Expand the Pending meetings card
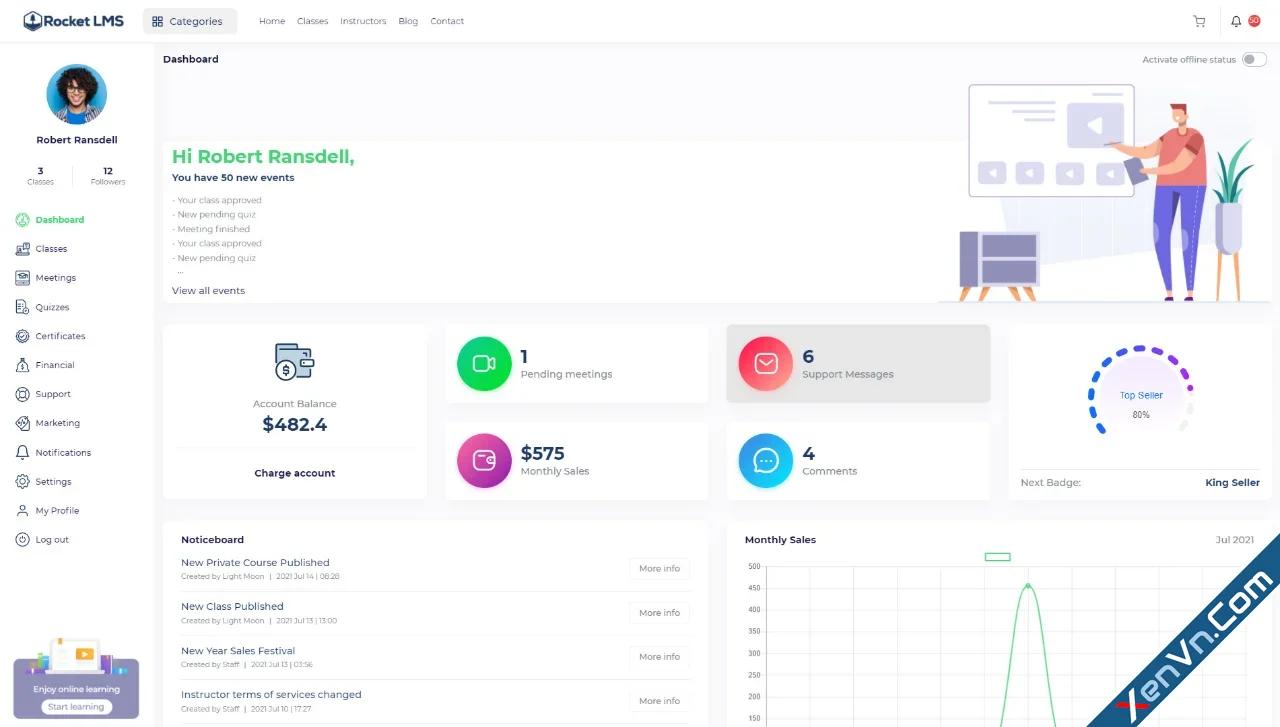Viewport: 1280px width, 727px height. coord(577,362)
